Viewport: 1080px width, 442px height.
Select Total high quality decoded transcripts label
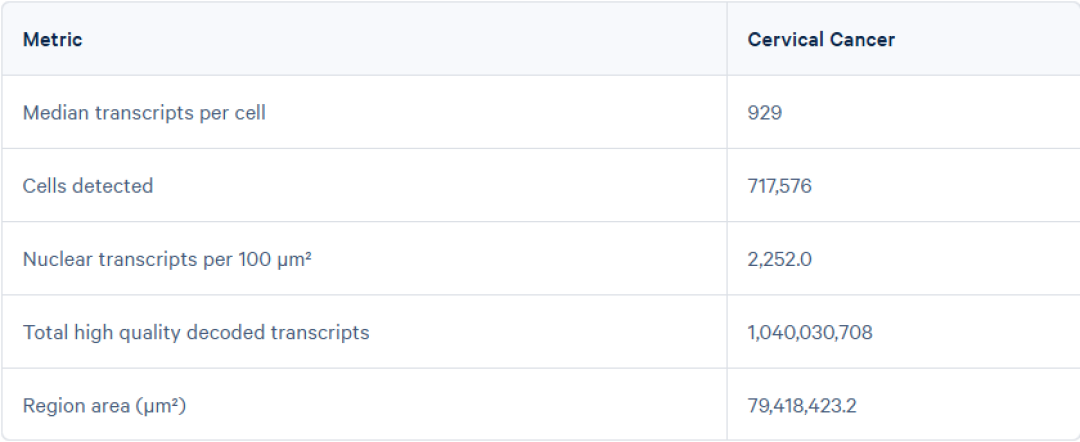[x=196, y=333]
